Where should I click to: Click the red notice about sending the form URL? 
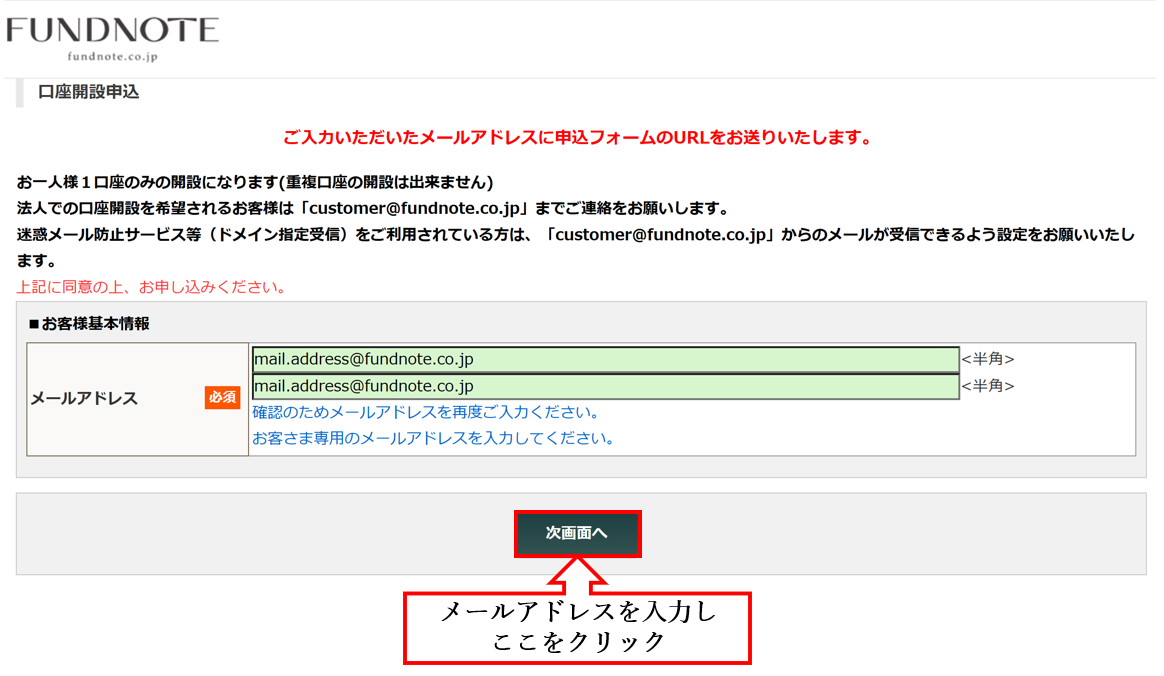coord(578,137)
